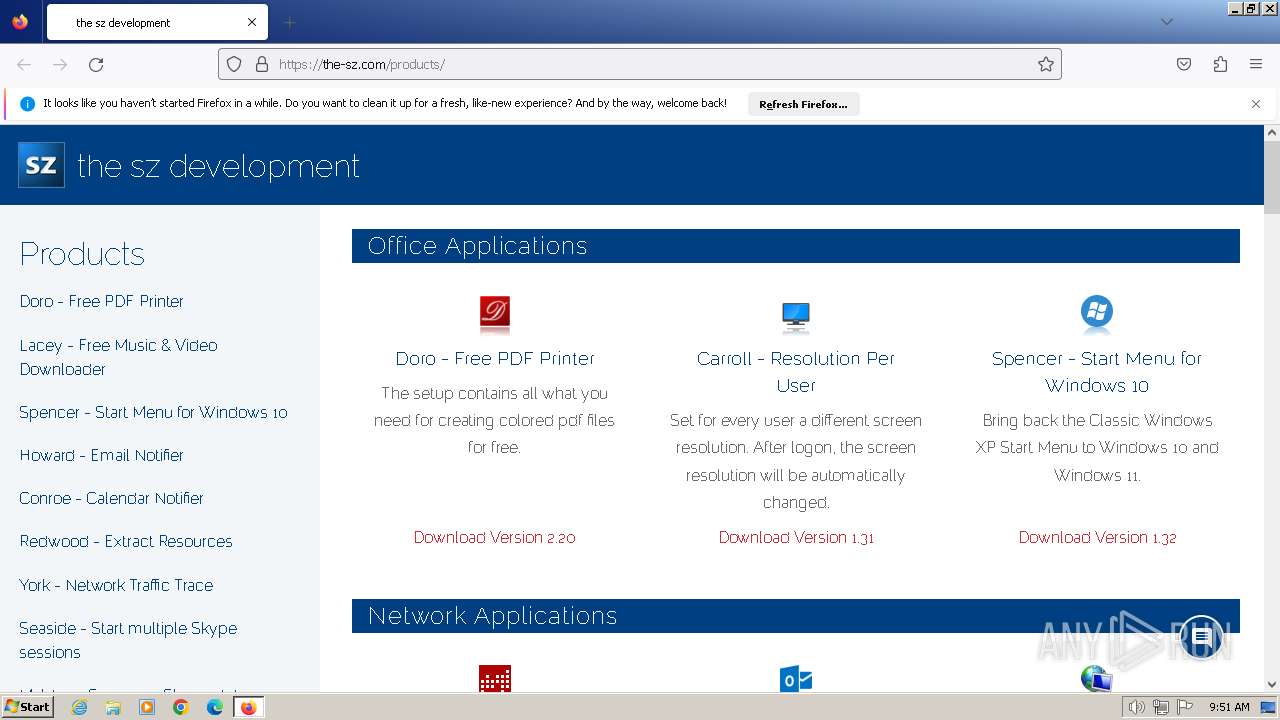
Task: Click the Firefox logo icon in title bar
Action: [20, 21]
